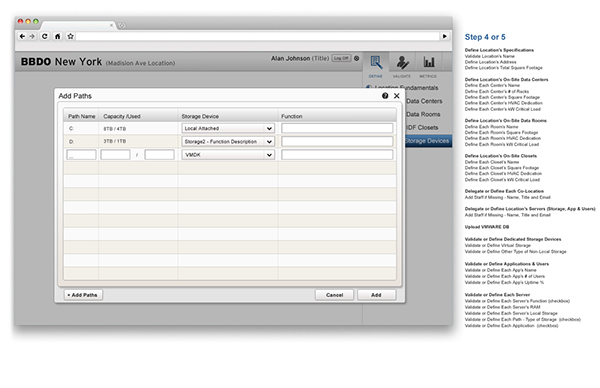Viewport: 600px width, 388px height.
Task: Click the browser forward arrow
Action: point(32,36)
